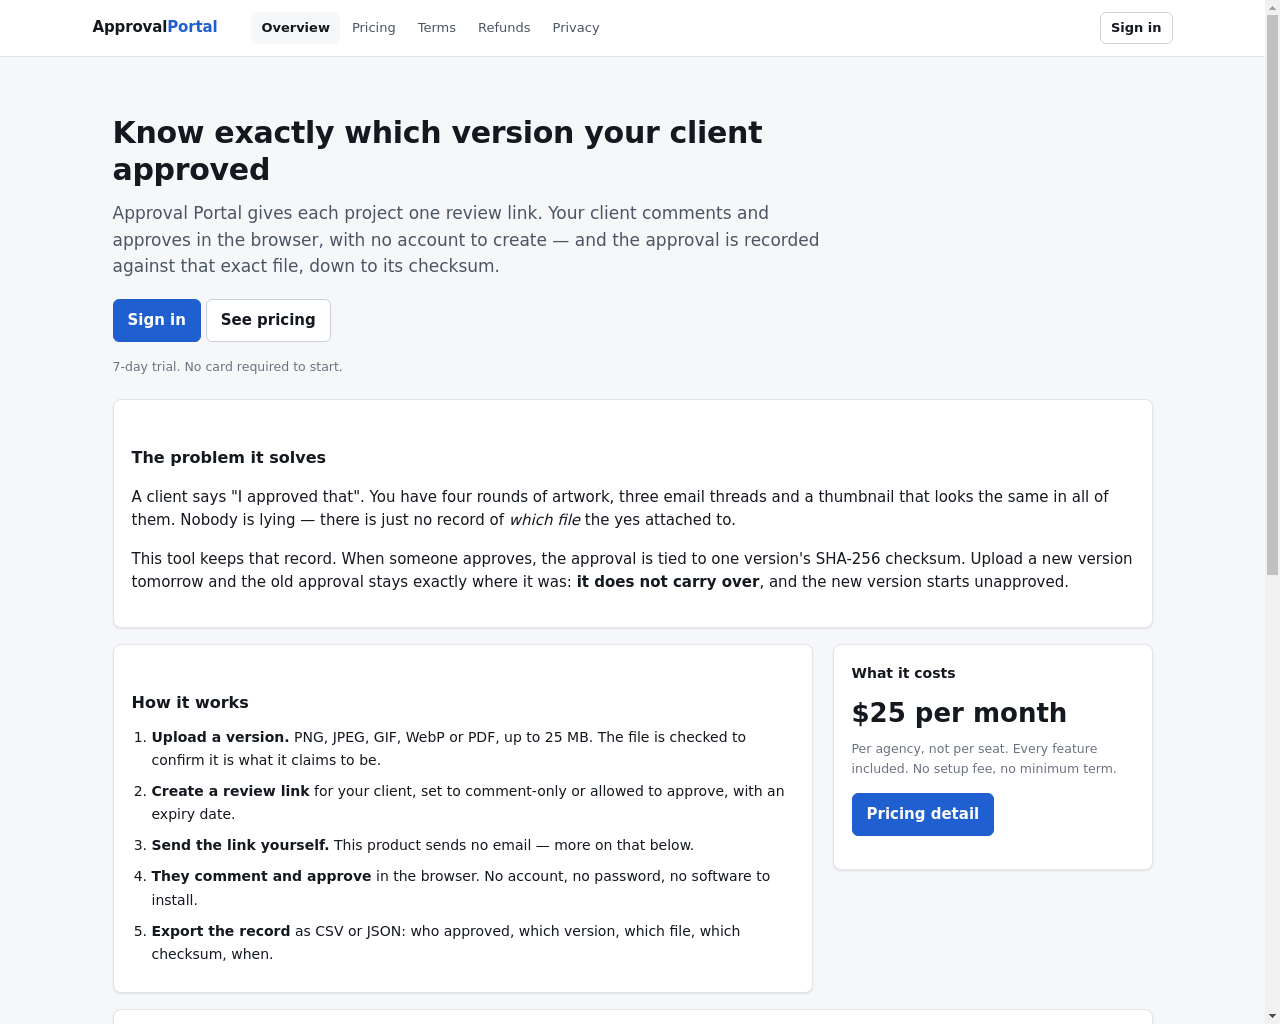1280x1024 pixels.
Task: Click the See pricing button
Action: click(268, 320)
